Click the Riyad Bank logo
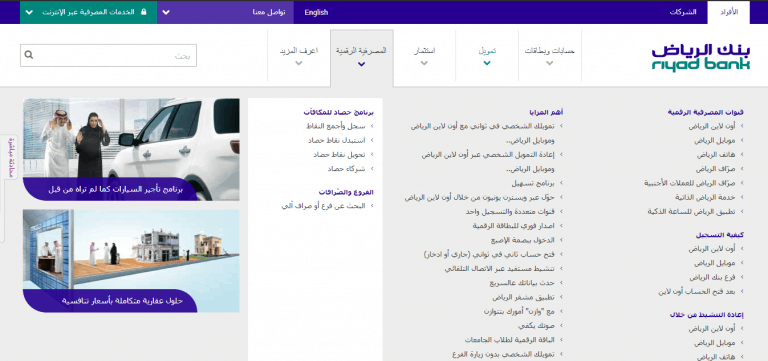The image size is (768, 361). 700,58
